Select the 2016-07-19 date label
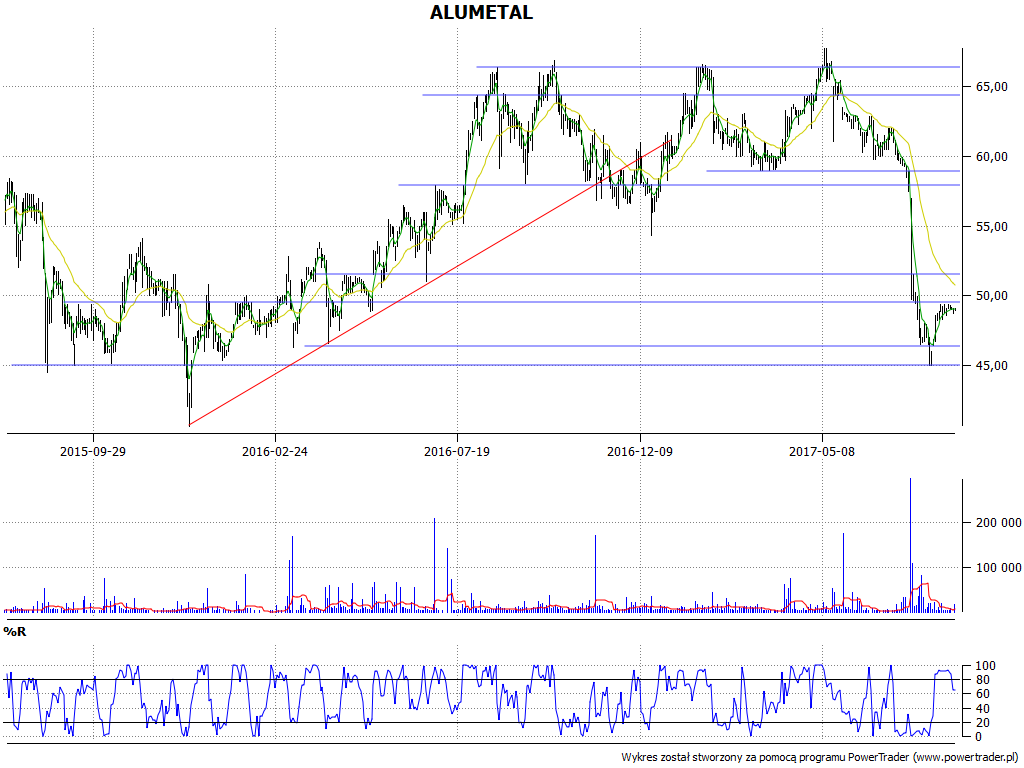The width and height of the screenshot is (1024, 768). pyautogui.click(x=457, y=451)
